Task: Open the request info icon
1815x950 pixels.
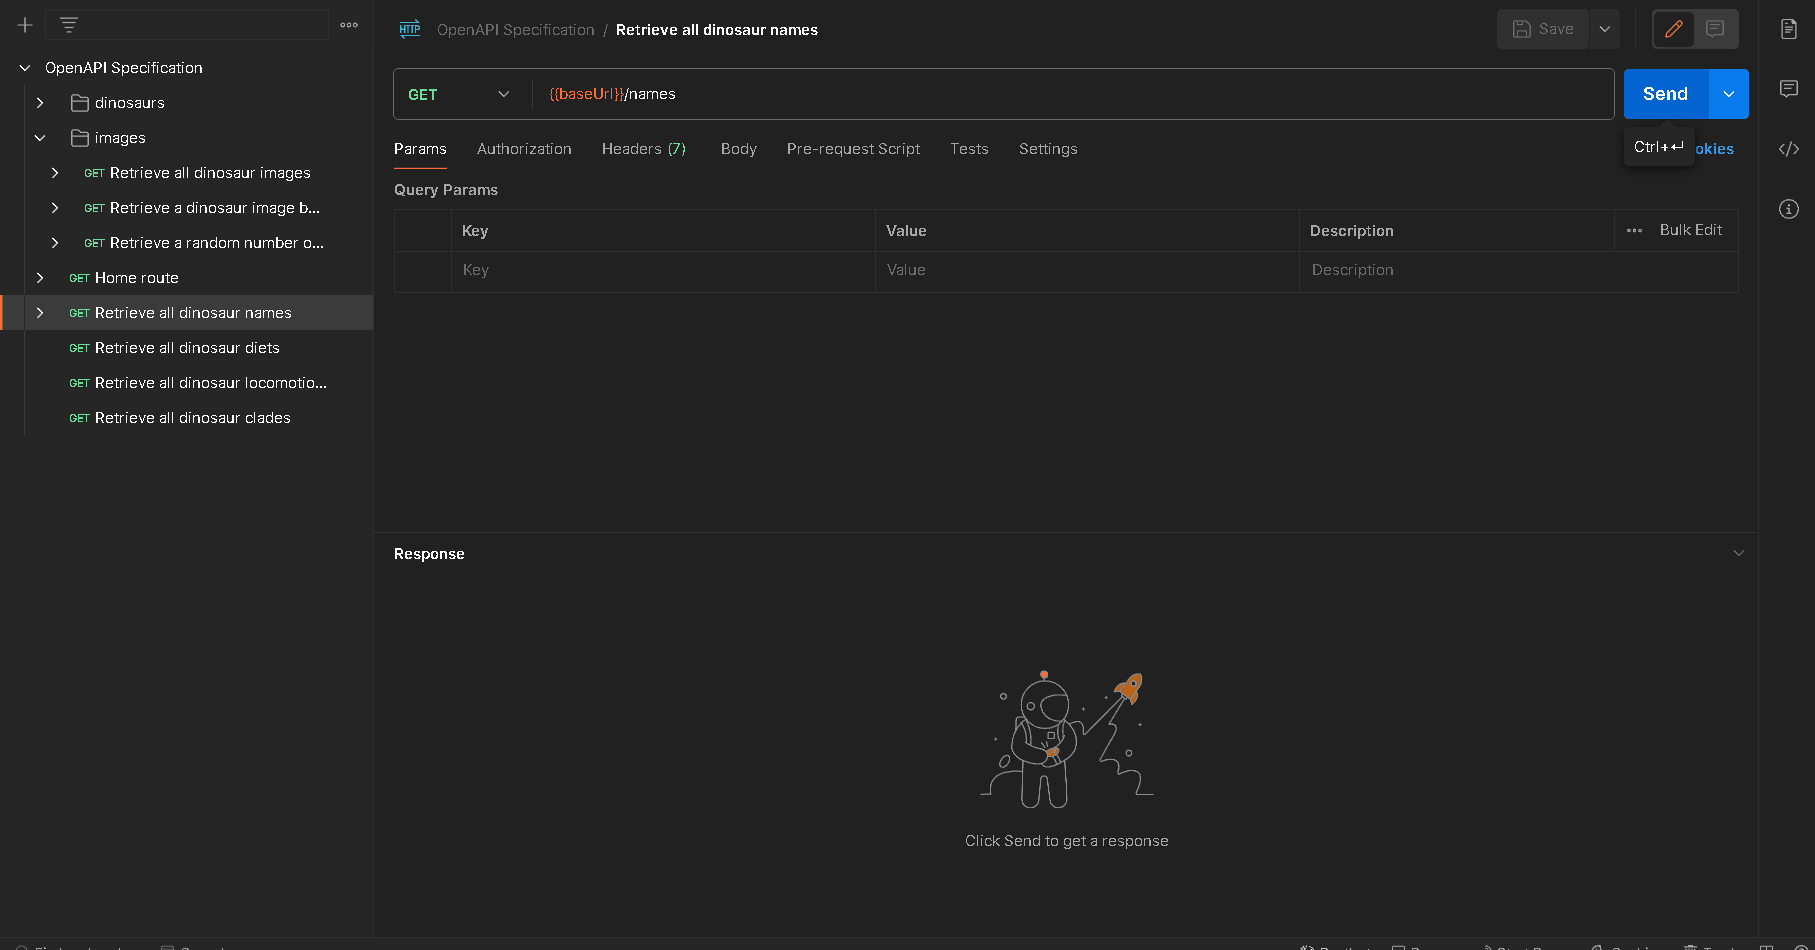Action: 1789,209
